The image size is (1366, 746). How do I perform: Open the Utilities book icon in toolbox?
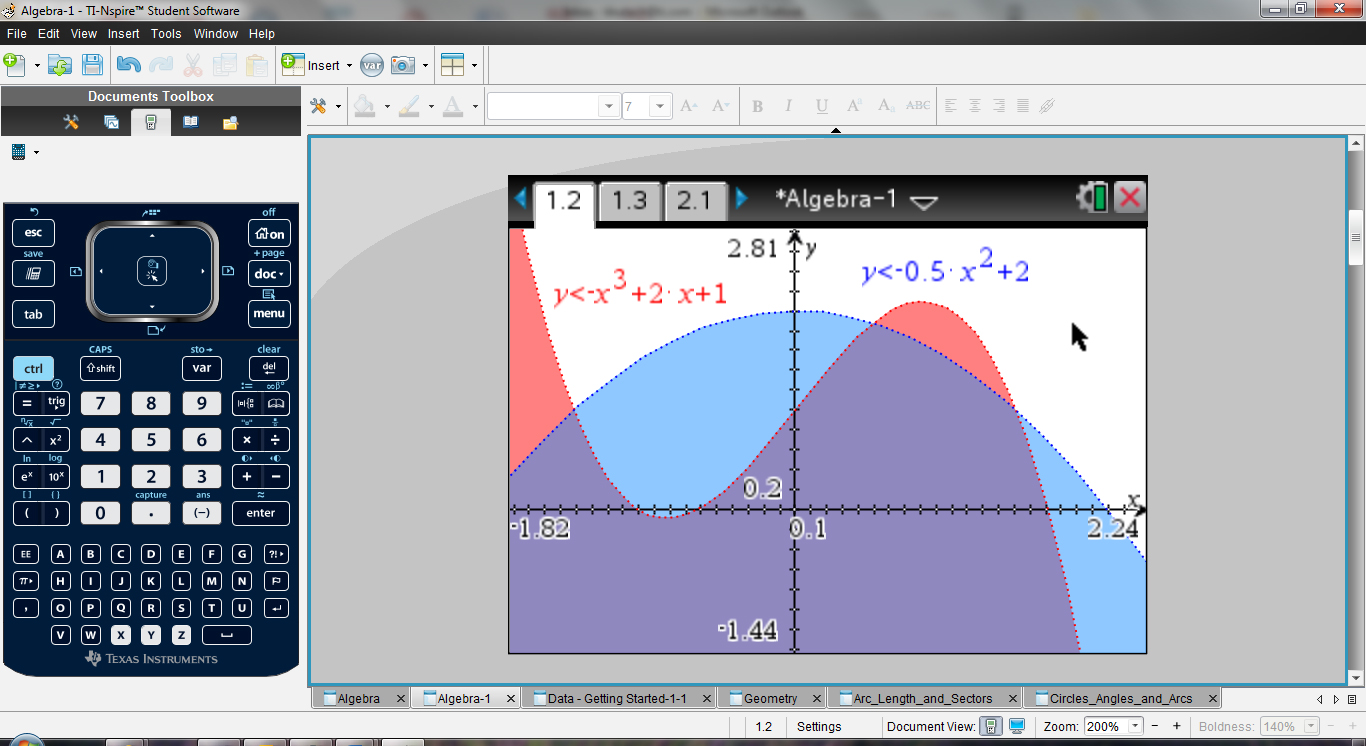tap(190, 123)
